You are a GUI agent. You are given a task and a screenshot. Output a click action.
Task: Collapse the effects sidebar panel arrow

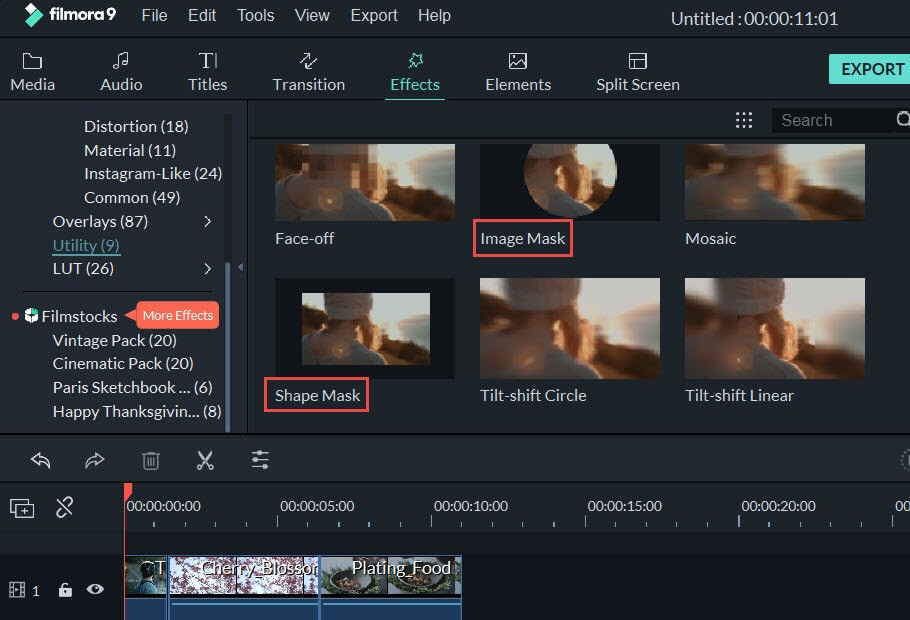point(240,267)
